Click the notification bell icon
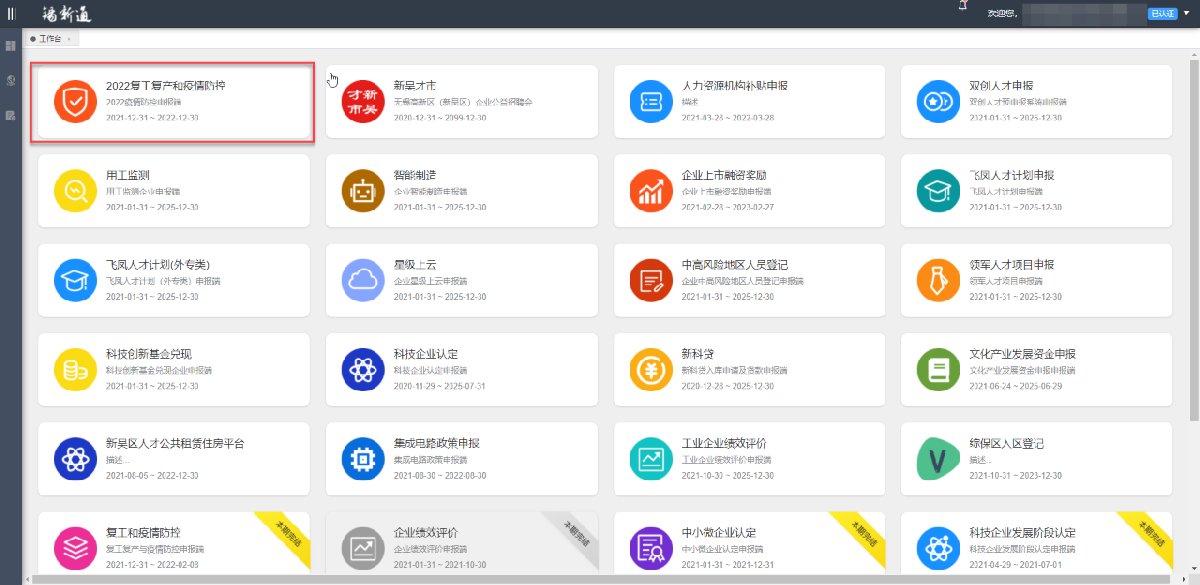 coord(962,8)
